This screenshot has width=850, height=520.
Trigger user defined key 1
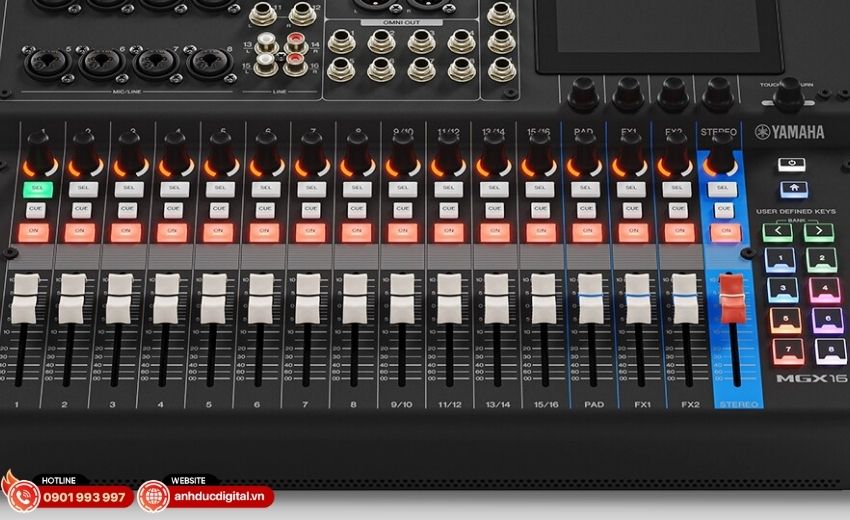click(780, 259)
